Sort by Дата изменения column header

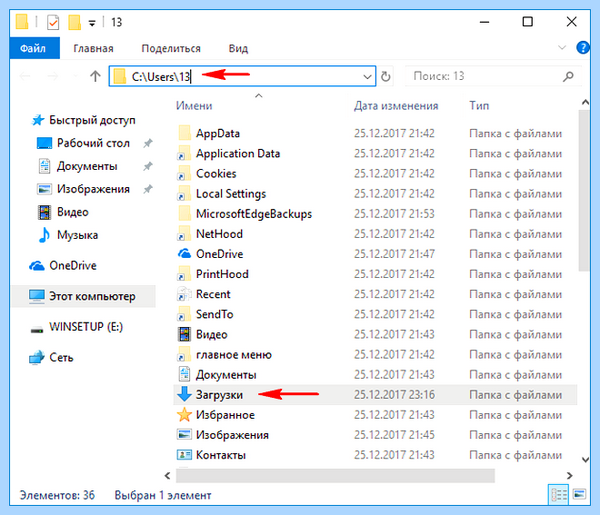pos(396,106)
